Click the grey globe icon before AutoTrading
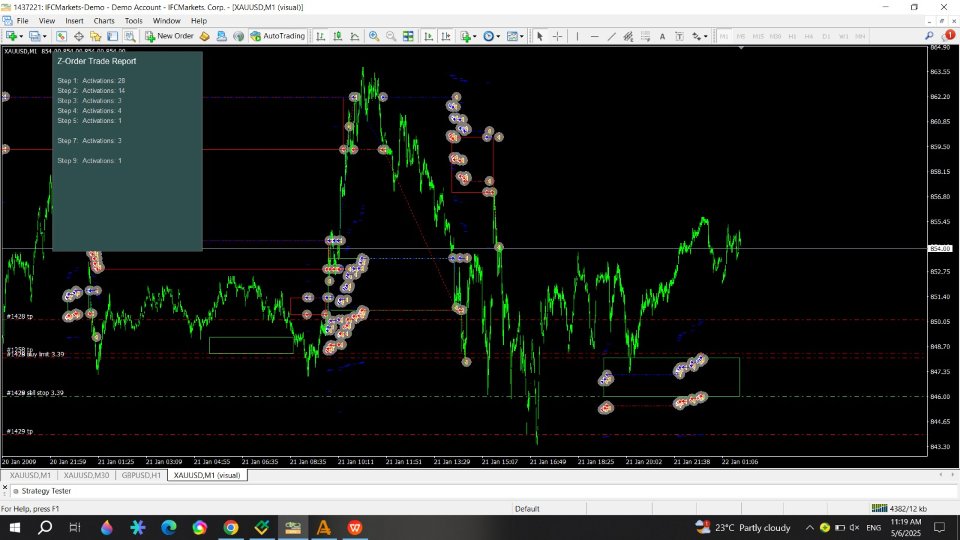This screenshot has width=960, height=540. [x=239, y=36]
